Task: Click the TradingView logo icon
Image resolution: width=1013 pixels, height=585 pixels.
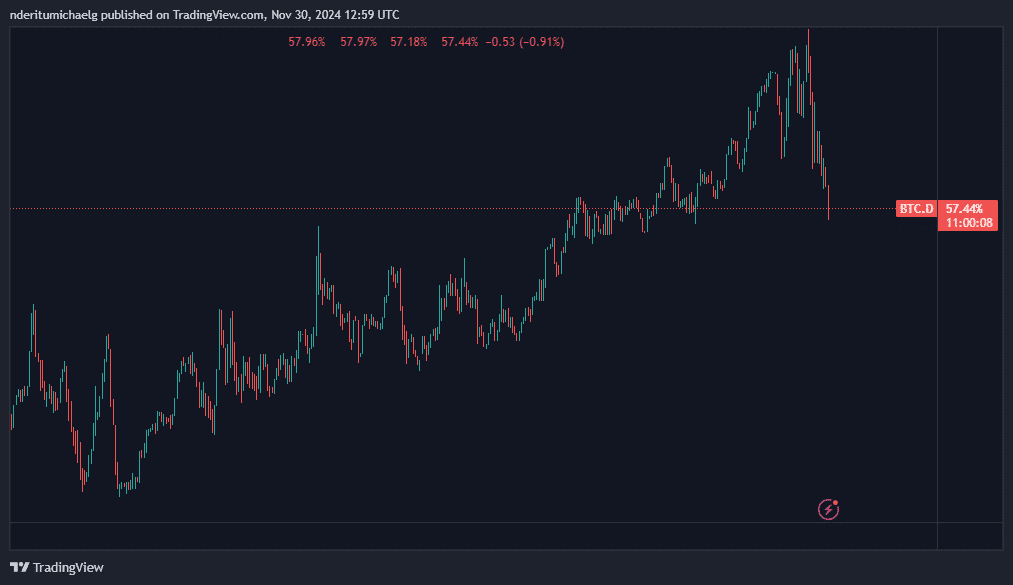Action: (x=19, y=567)
